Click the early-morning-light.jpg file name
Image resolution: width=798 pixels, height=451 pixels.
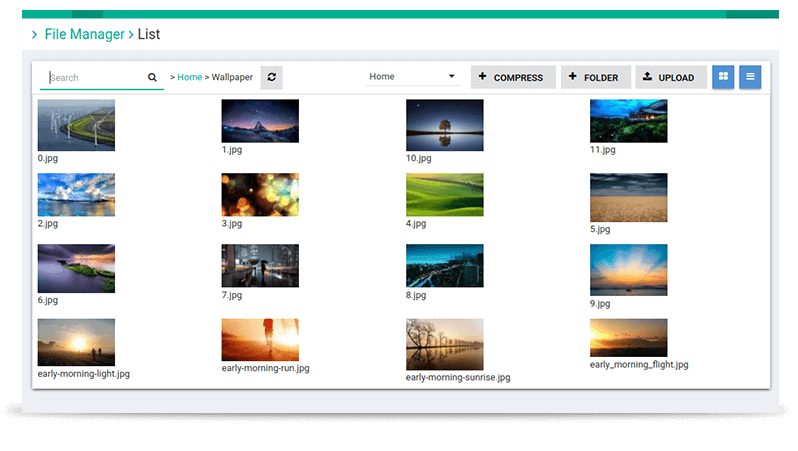pos(84,374)
